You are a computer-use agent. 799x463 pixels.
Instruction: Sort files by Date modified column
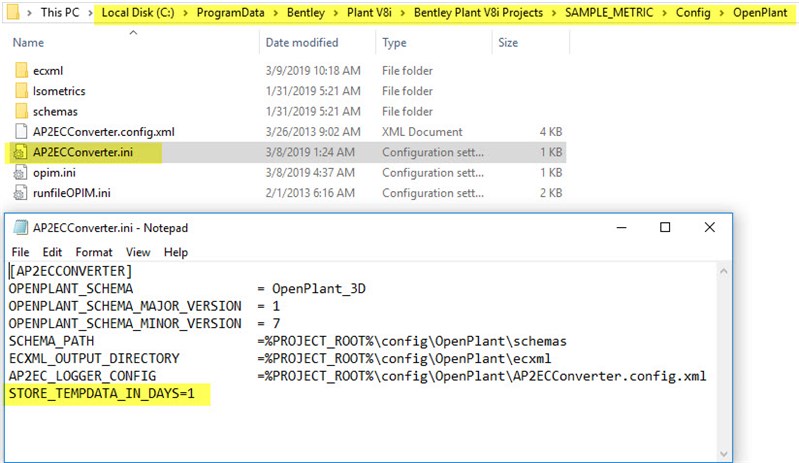302,42
